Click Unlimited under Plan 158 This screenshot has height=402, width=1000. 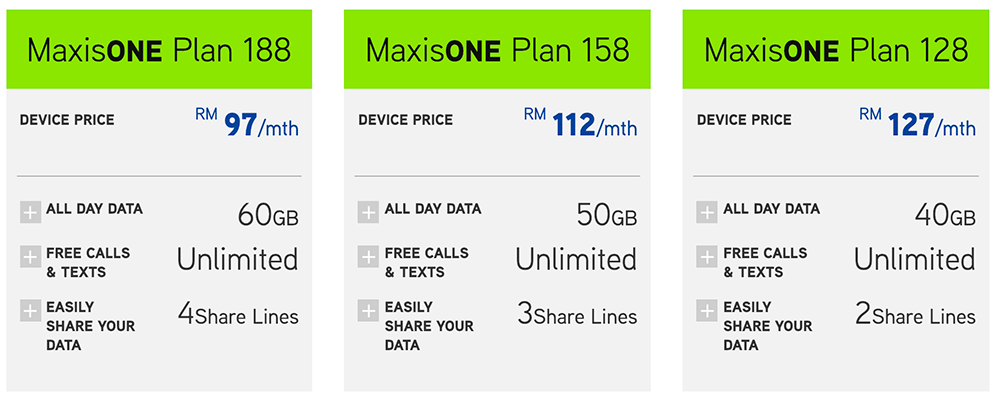[576, 260]
